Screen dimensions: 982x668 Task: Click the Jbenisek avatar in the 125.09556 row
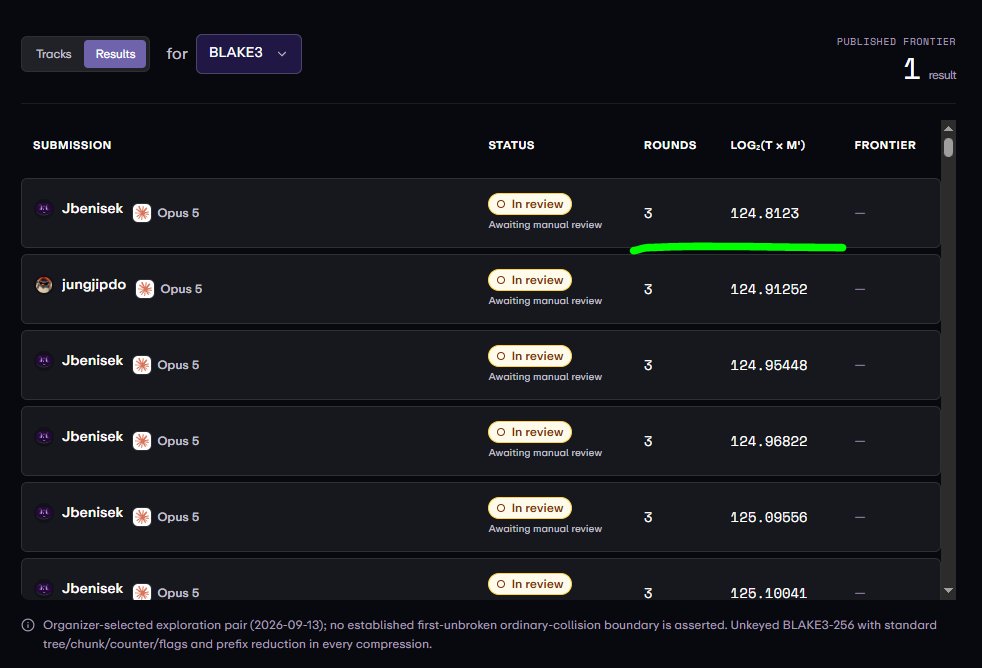pos(44,513)
